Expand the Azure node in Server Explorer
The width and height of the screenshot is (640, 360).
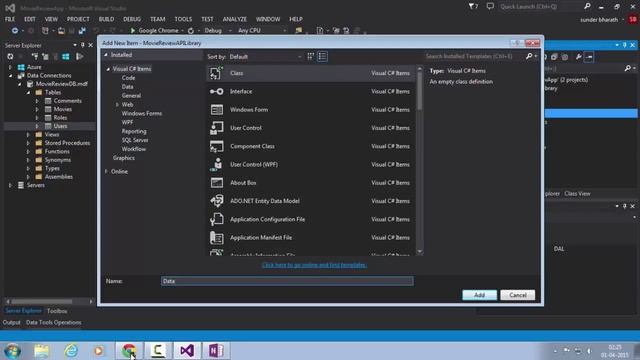pyautogui.click(x=11, y=67)
